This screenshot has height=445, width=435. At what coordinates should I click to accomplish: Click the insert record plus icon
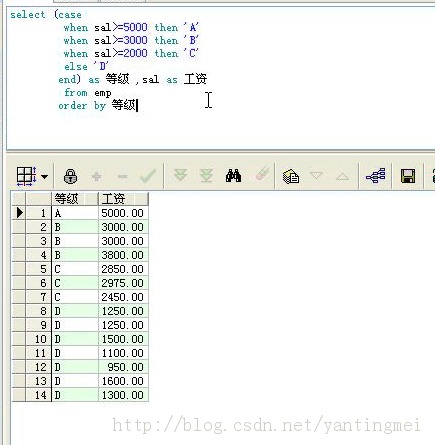coord(96,176)
